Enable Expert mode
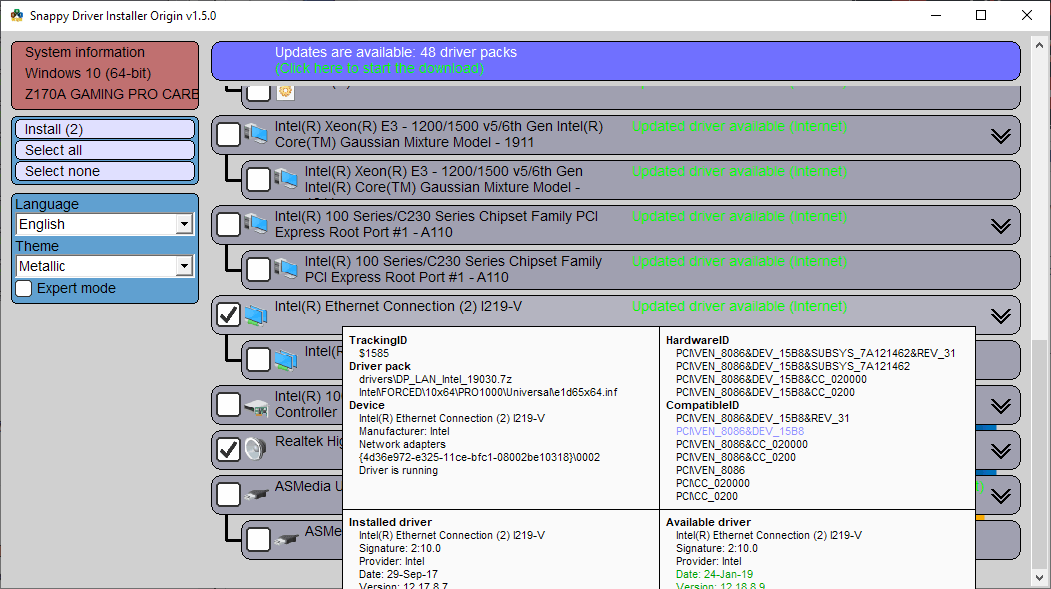The image size is (1051, 589). click(x=24, y=288)
